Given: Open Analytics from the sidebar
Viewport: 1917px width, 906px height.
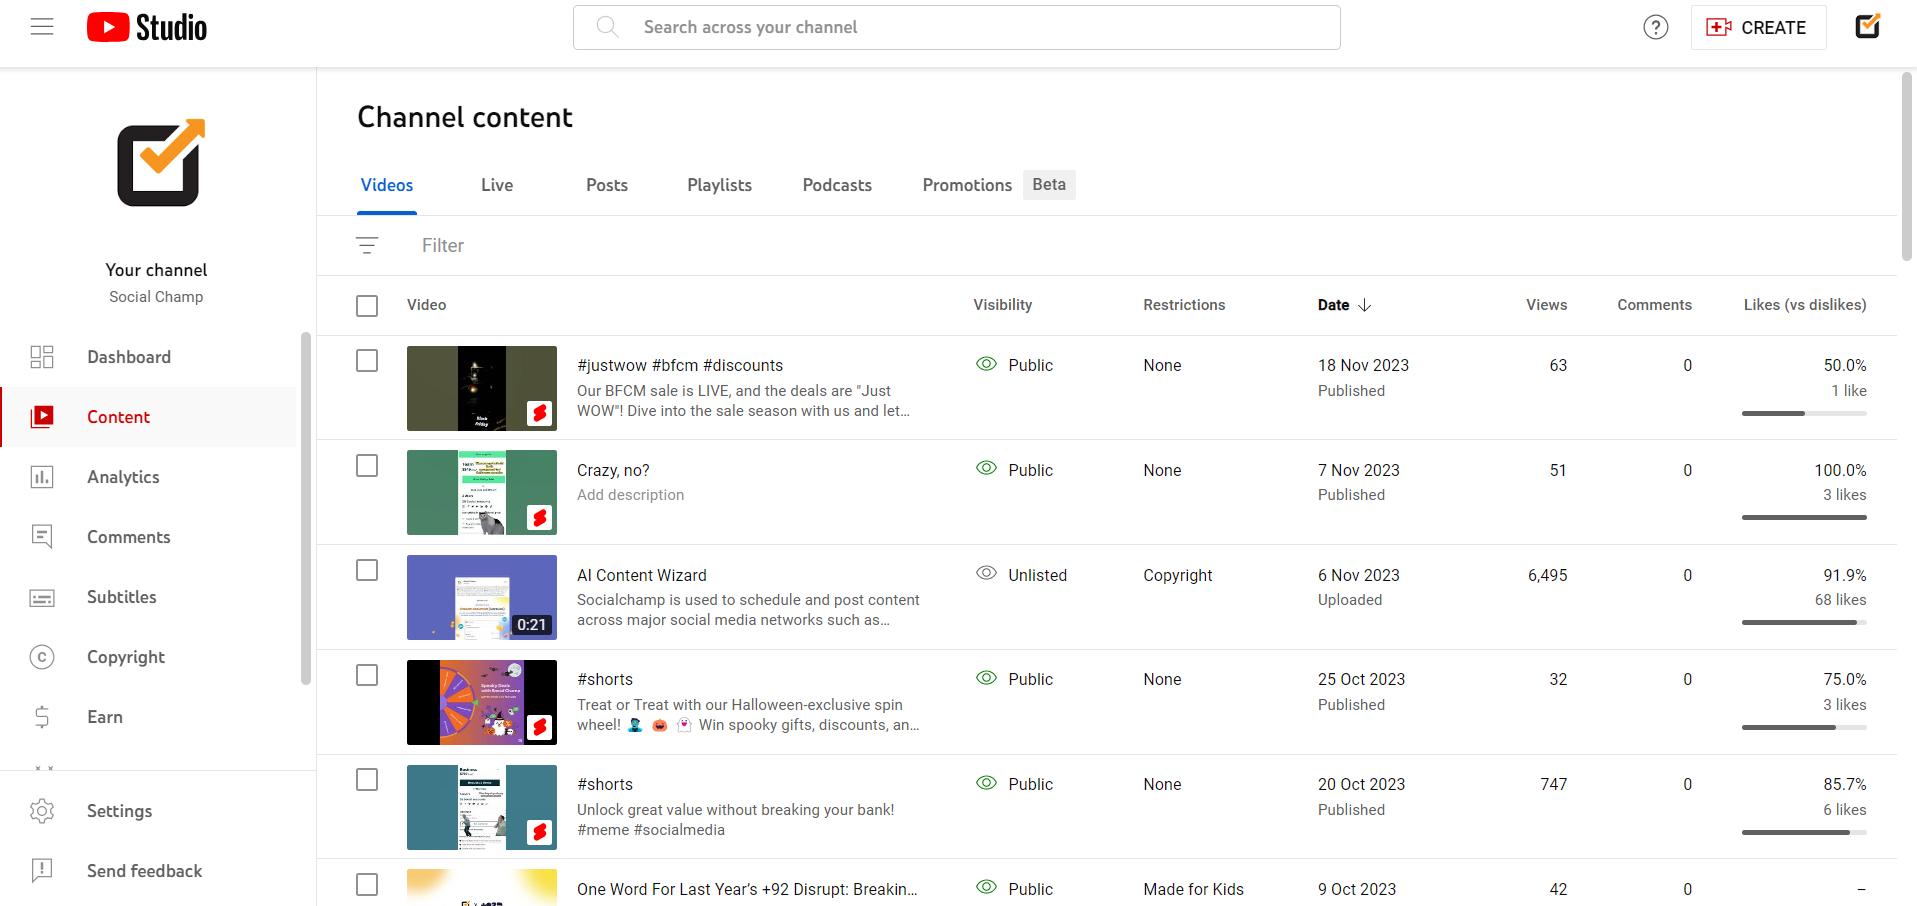Looking at the screenshot, I should (x=42, y=477).
